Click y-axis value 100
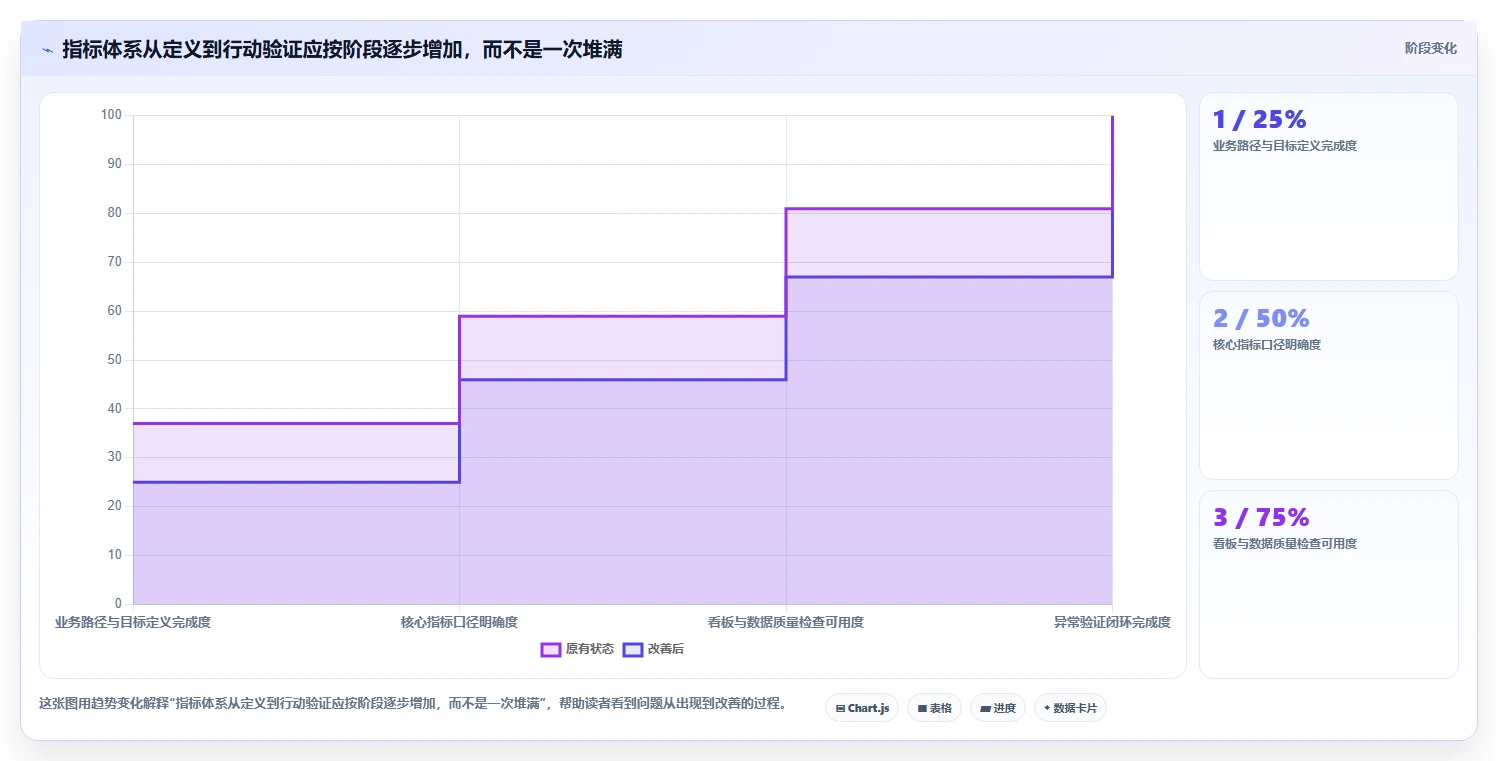The height and width of the screenshot is (761, 1498). click(x=112, y=115)
